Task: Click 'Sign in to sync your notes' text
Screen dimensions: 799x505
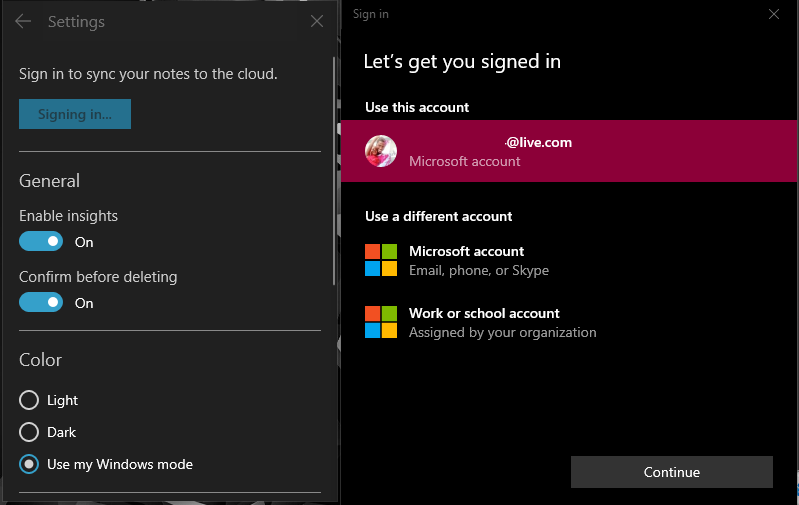Action: pos(148,74)
